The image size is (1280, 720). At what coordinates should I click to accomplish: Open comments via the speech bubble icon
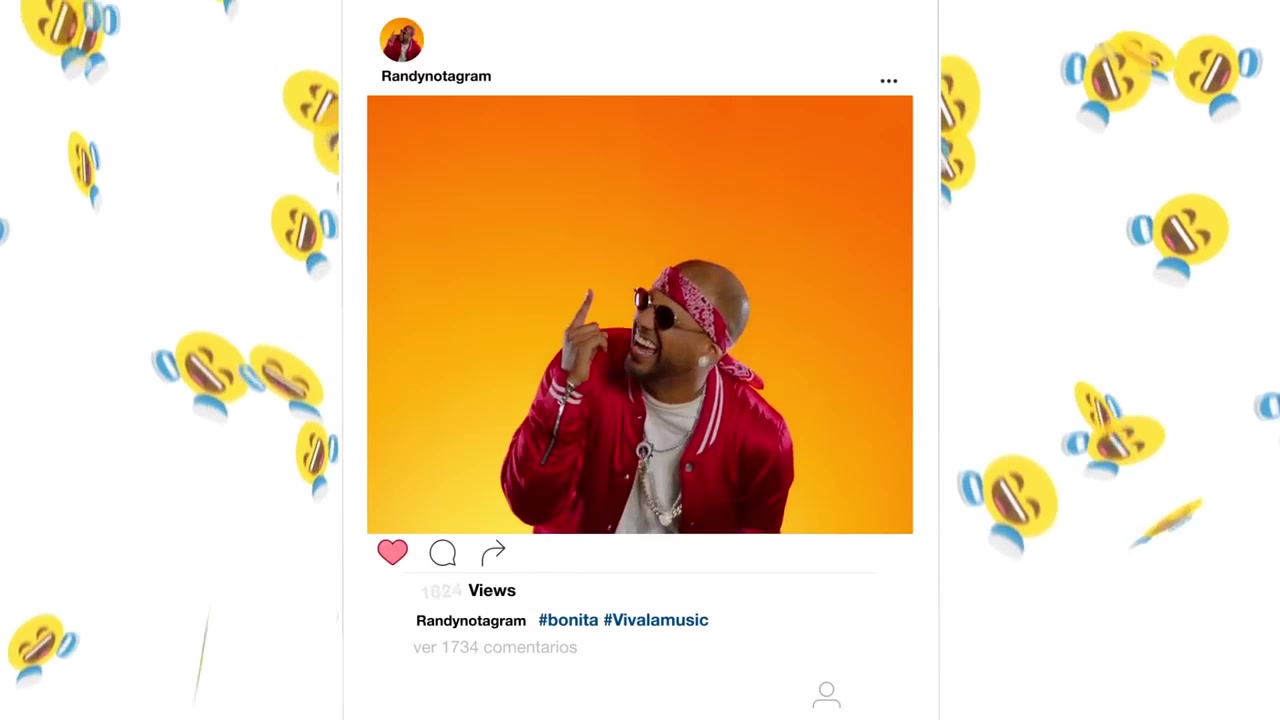pos(442,553)
